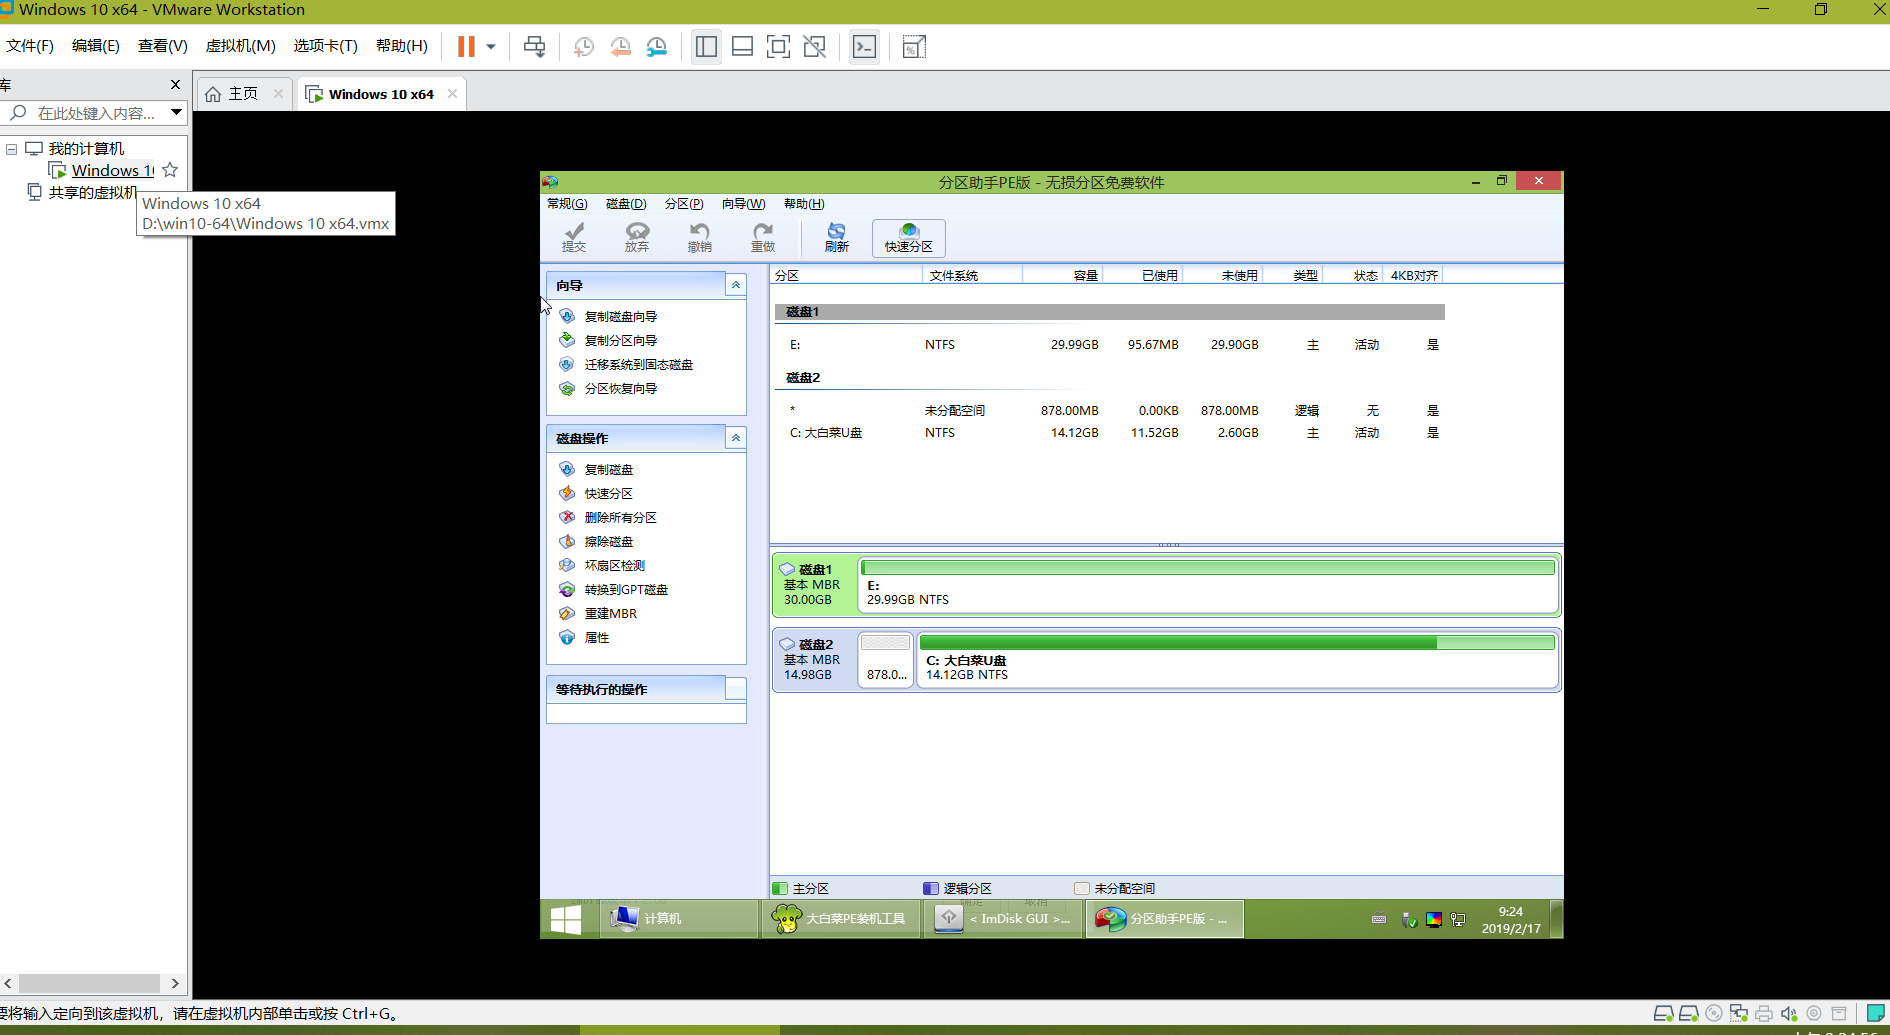Open 大白菜PE装机工具 from guest taskbar
1890x1035 pixels.
[840, 918]
